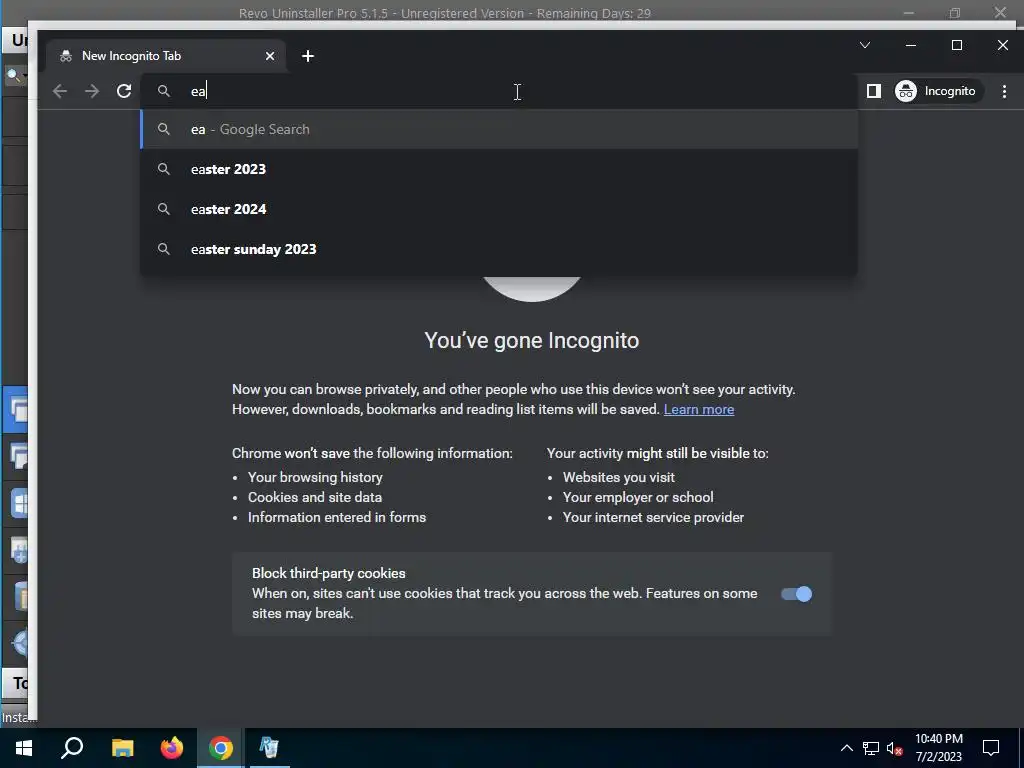Click 'Your browsing history' list item
Screen dimensions: 1024x768
315,477
